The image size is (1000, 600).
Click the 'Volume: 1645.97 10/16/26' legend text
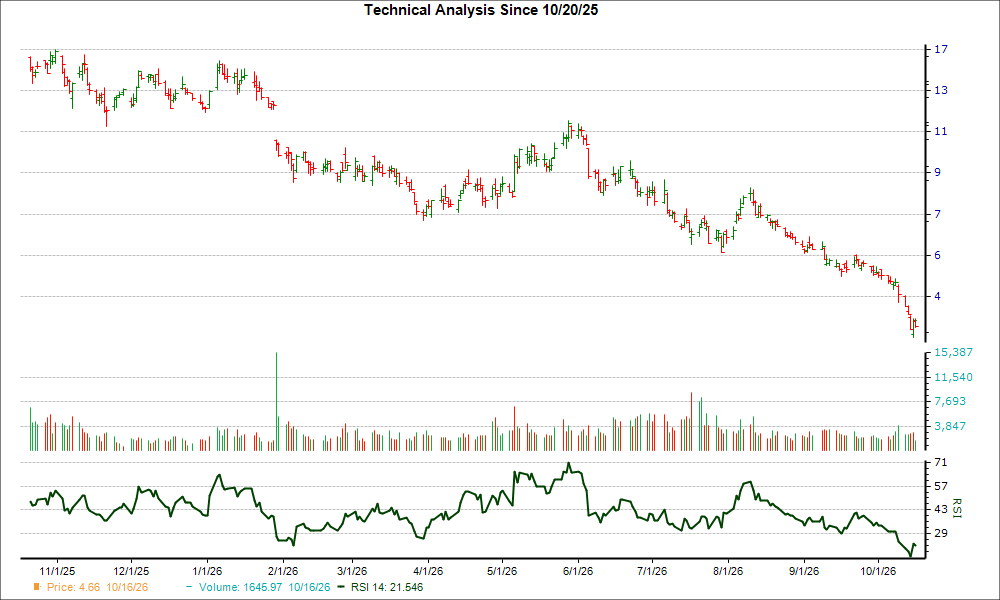click(265, 587)
